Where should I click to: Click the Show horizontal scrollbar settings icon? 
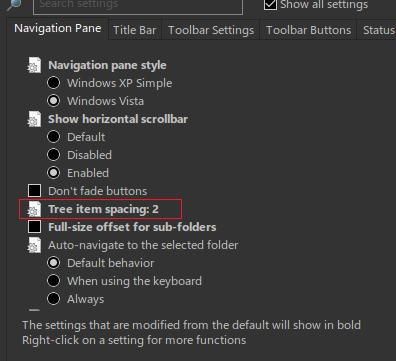[x=34, y=119]
